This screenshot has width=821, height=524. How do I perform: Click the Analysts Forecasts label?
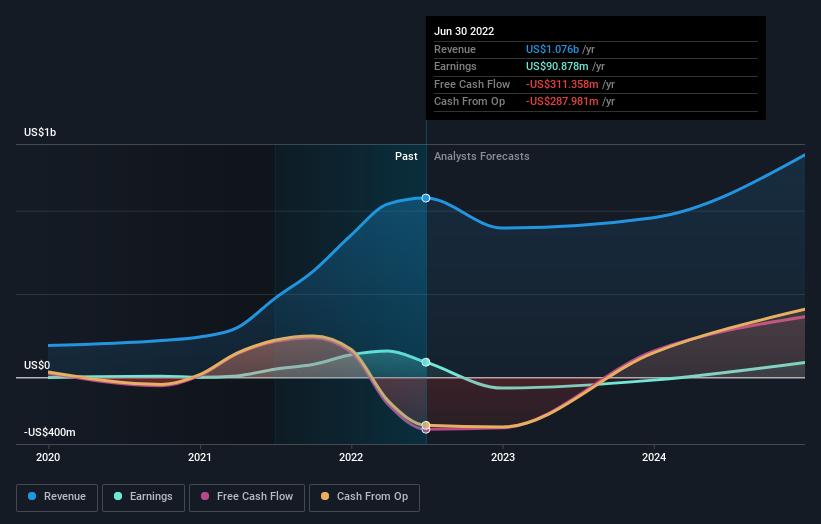tap(481, 157)
